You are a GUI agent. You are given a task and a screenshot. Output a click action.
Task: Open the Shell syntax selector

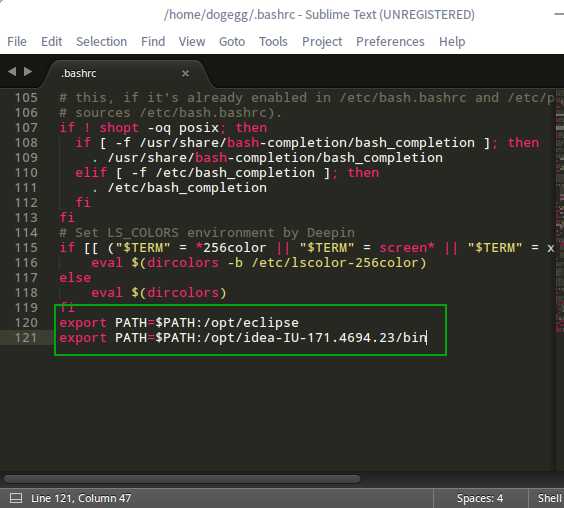point(549,498)
